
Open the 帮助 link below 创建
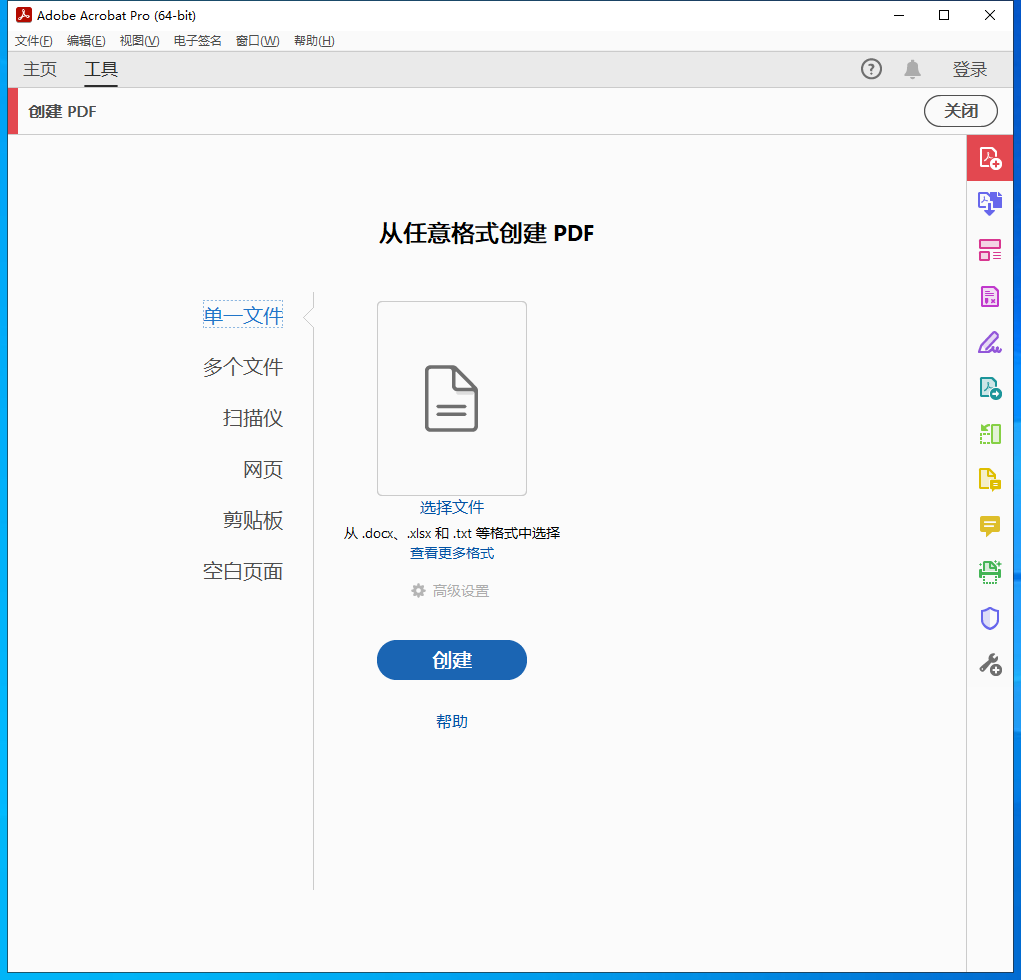(452, 721)
